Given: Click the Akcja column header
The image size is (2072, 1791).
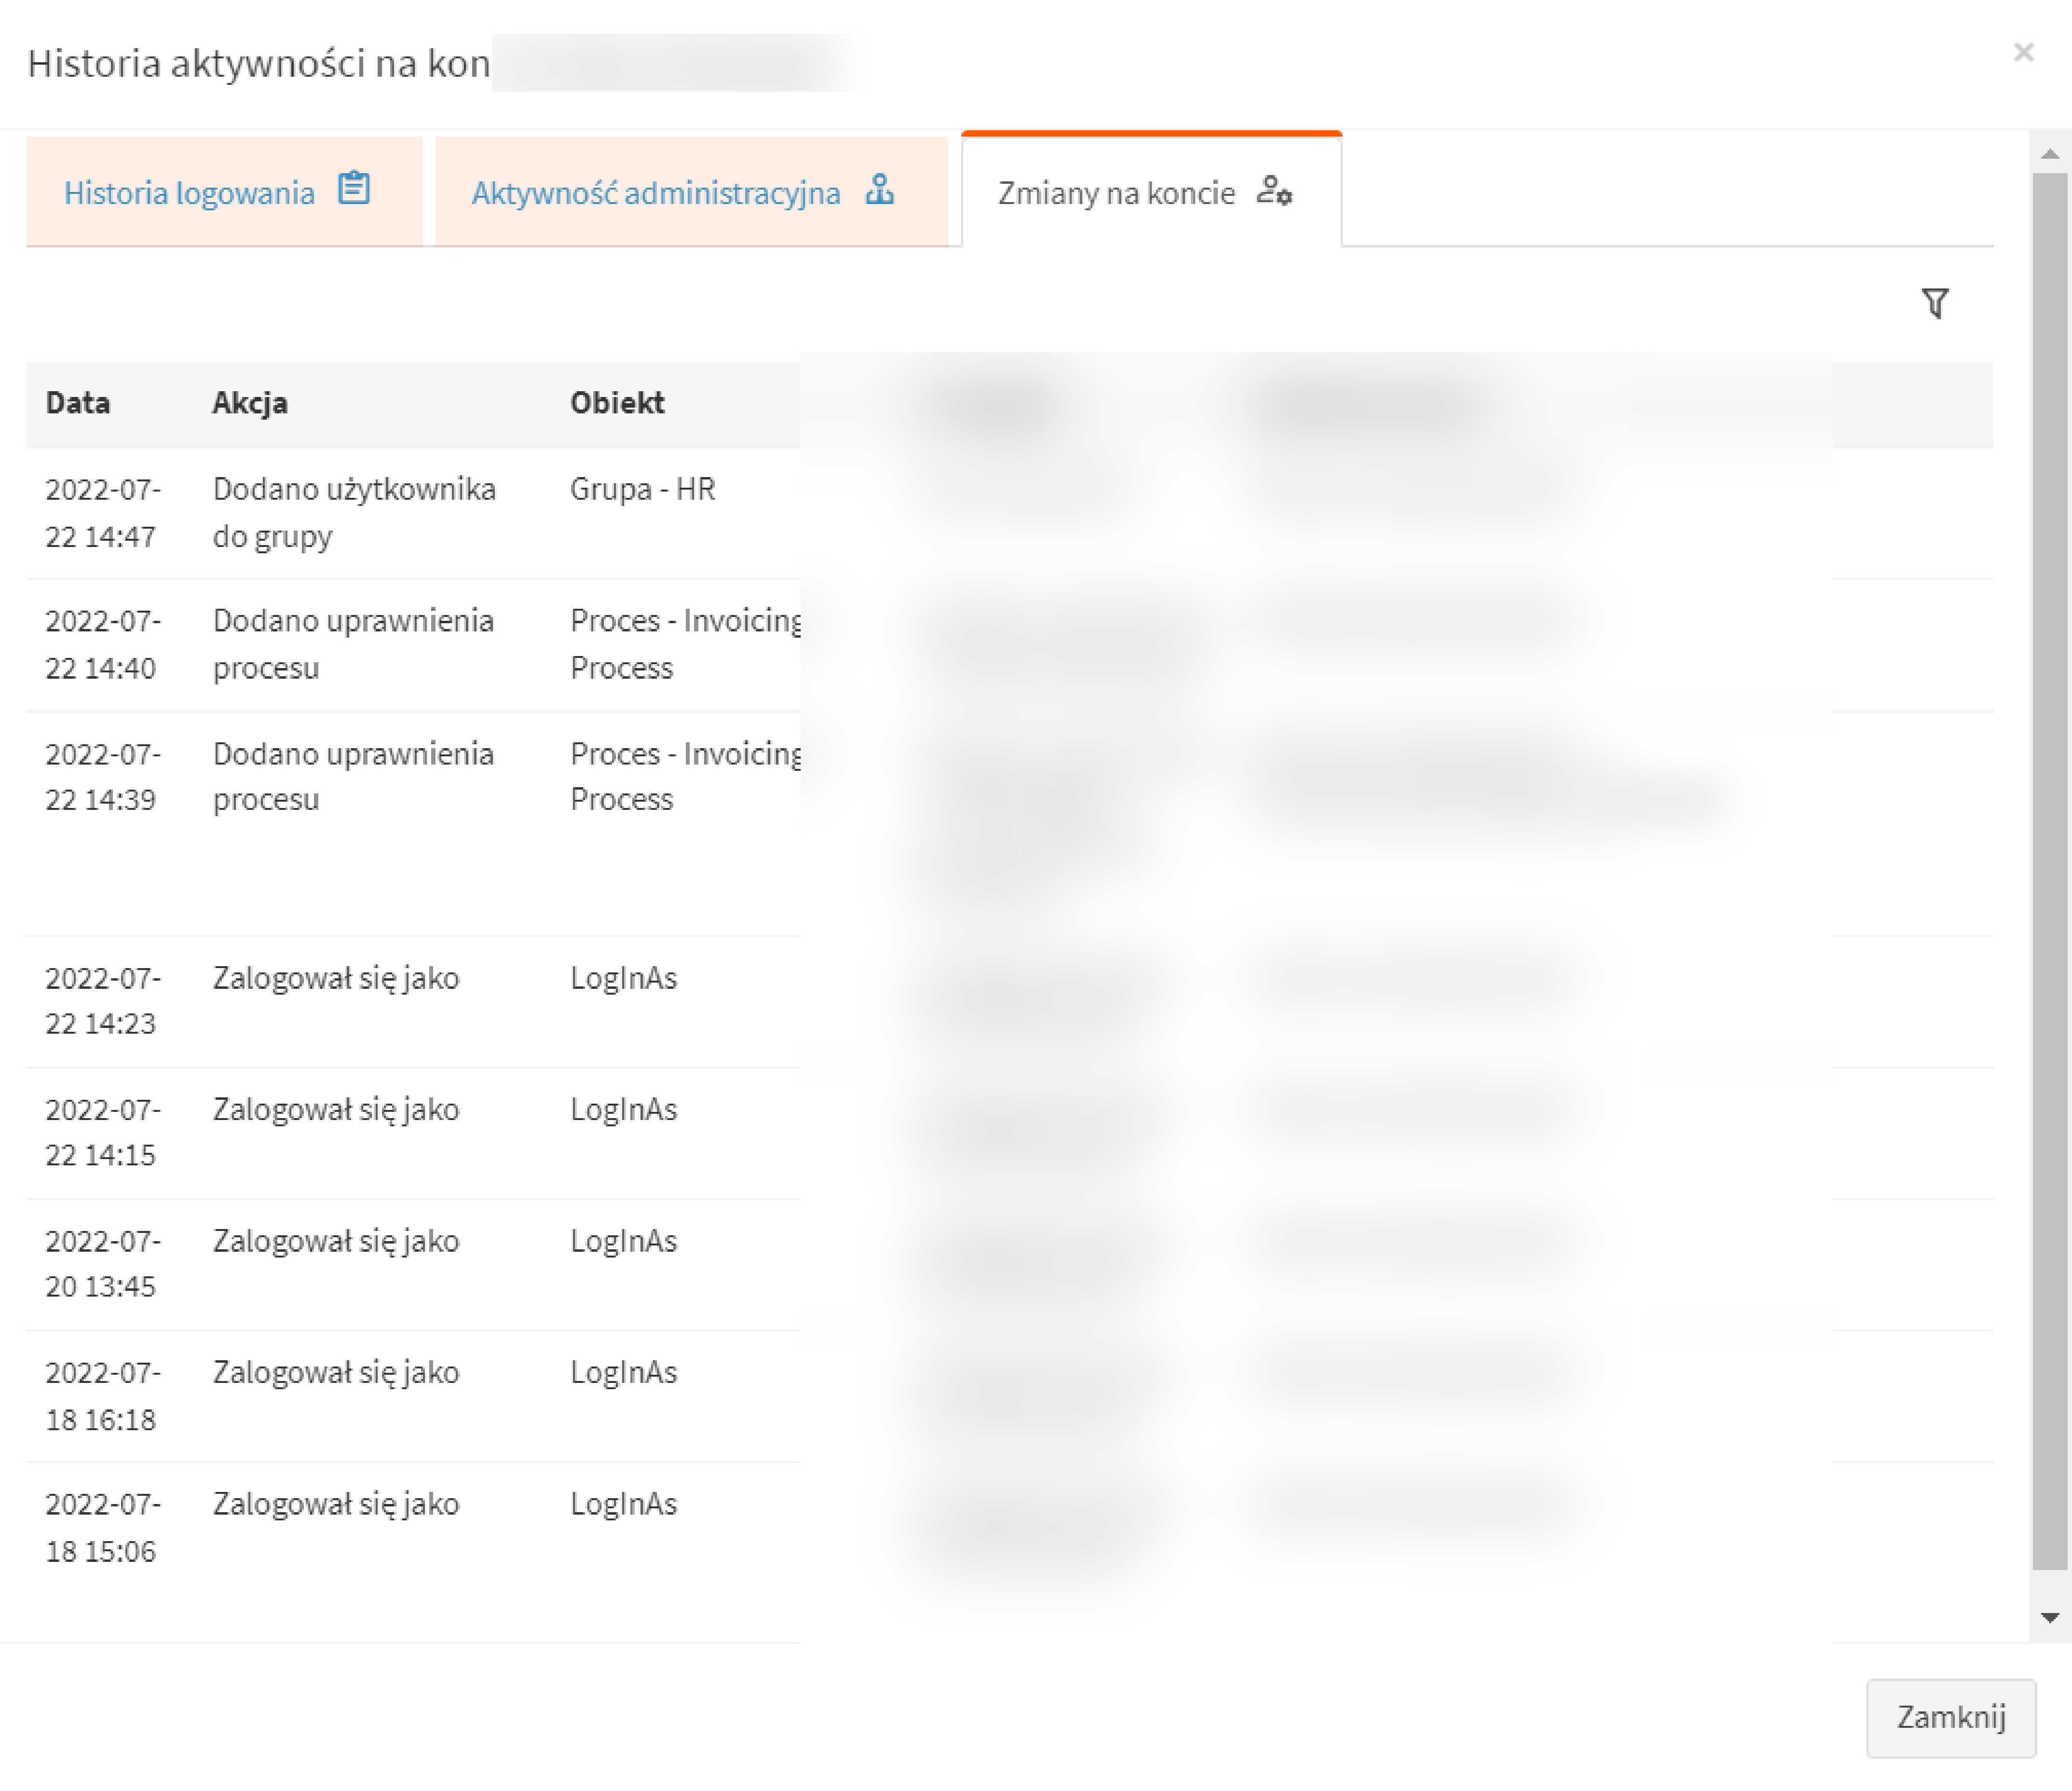Looking at the screenshot, I should (x=250, y=403).
